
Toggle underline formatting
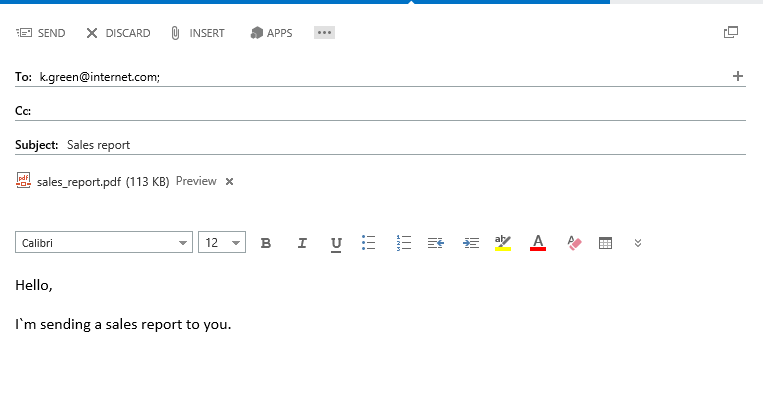(x=336, y=244)
